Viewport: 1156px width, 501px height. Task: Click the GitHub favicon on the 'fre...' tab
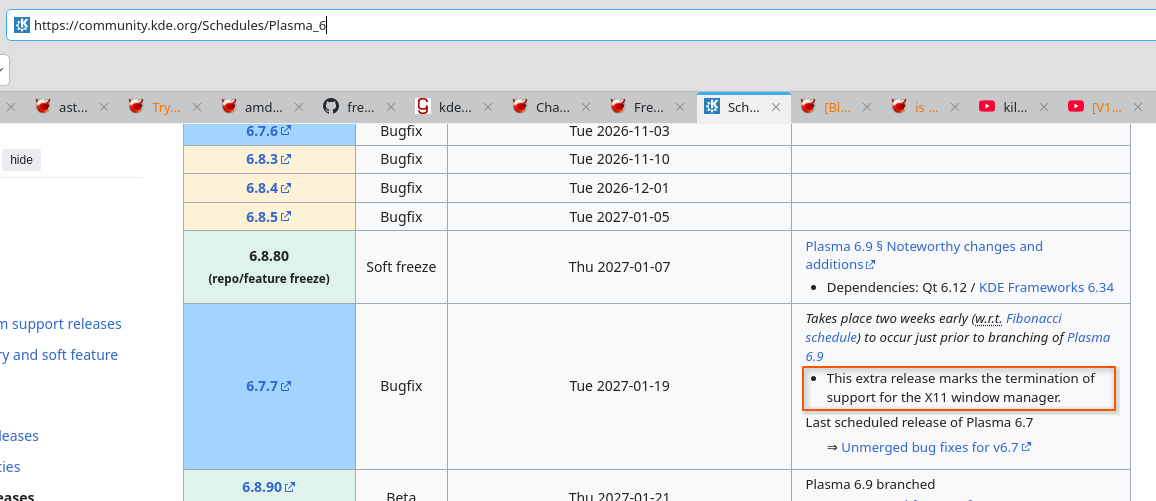pos(332,107)
